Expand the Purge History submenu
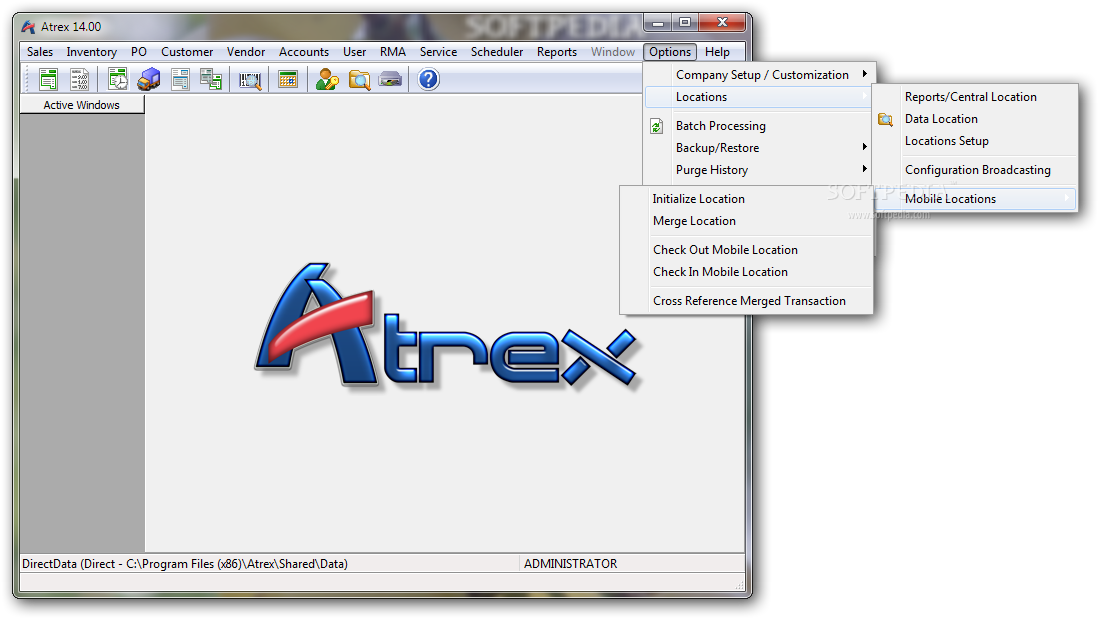The image size is (1099, 619). [759, 170]
